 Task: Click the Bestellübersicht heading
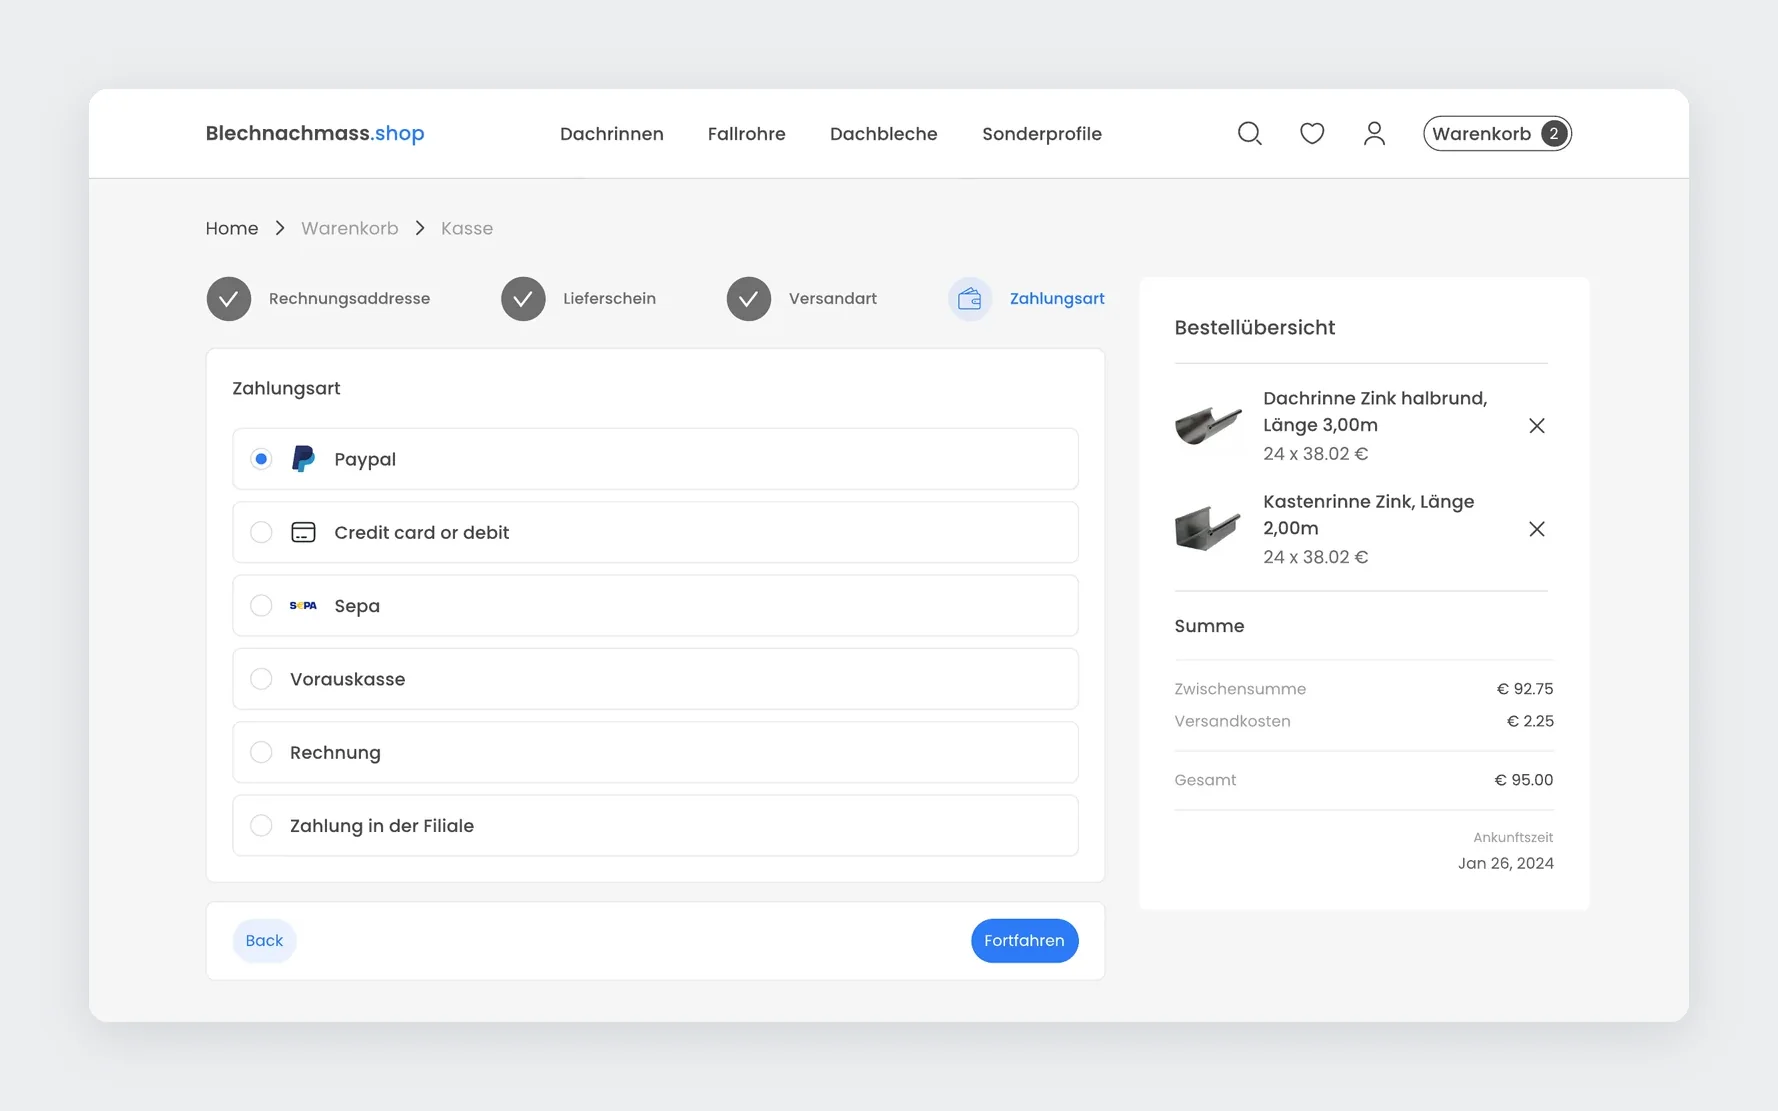coord(1254,327)
